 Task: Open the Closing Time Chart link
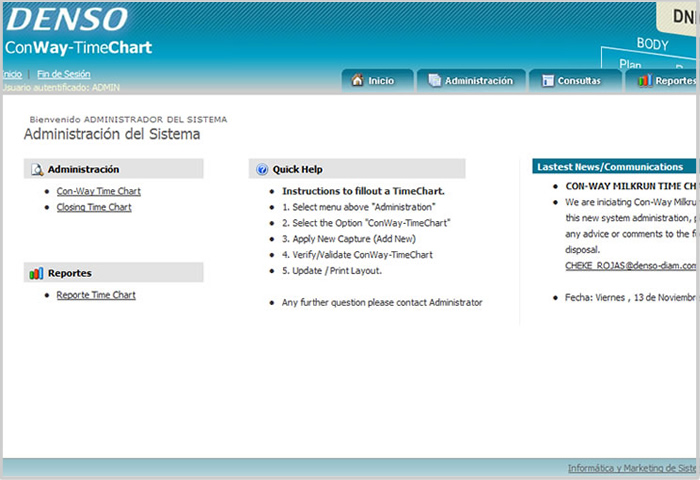[94, 207]
